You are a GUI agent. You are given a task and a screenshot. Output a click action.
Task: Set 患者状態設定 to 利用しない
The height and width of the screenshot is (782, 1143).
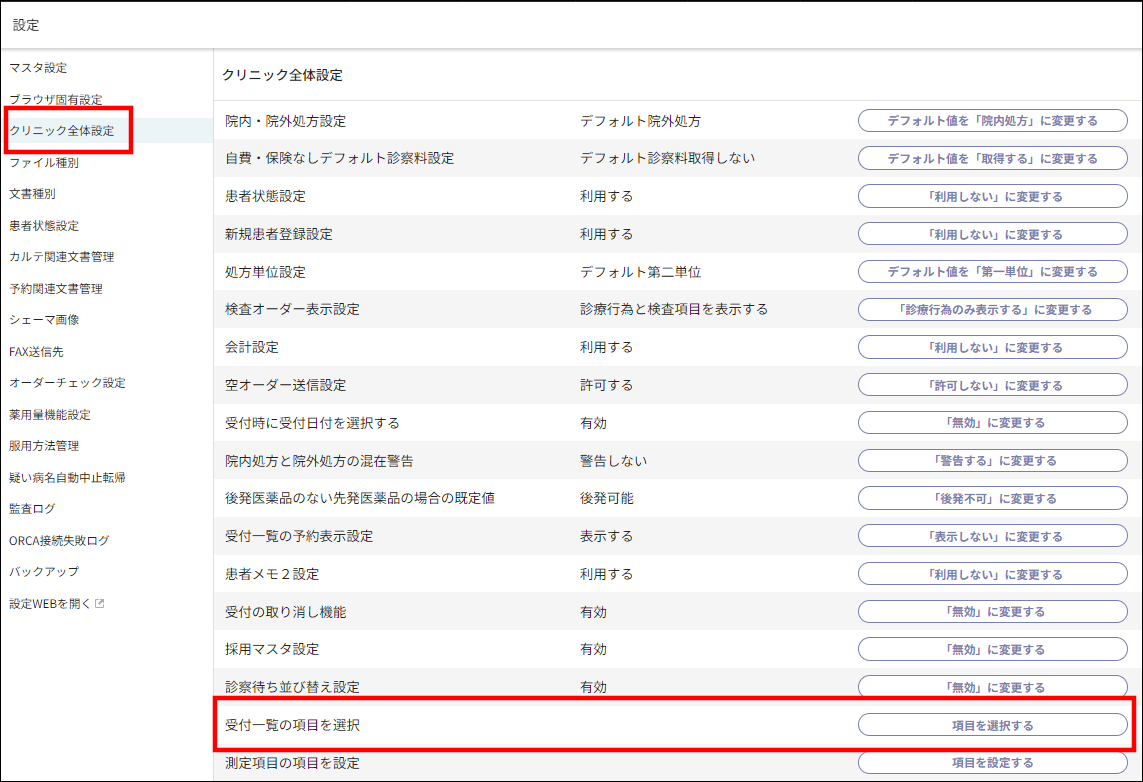point(992,195)
